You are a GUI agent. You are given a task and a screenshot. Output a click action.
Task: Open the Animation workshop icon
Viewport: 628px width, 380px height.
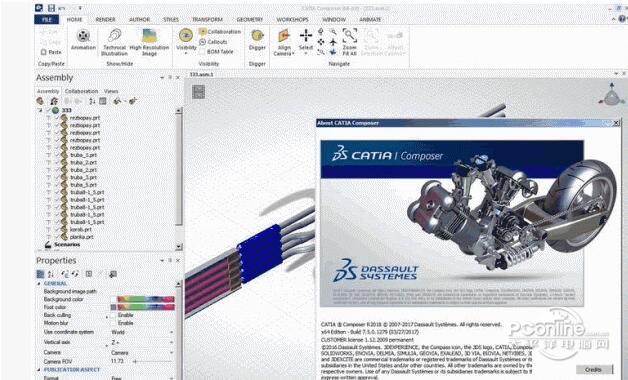[83, 36]
